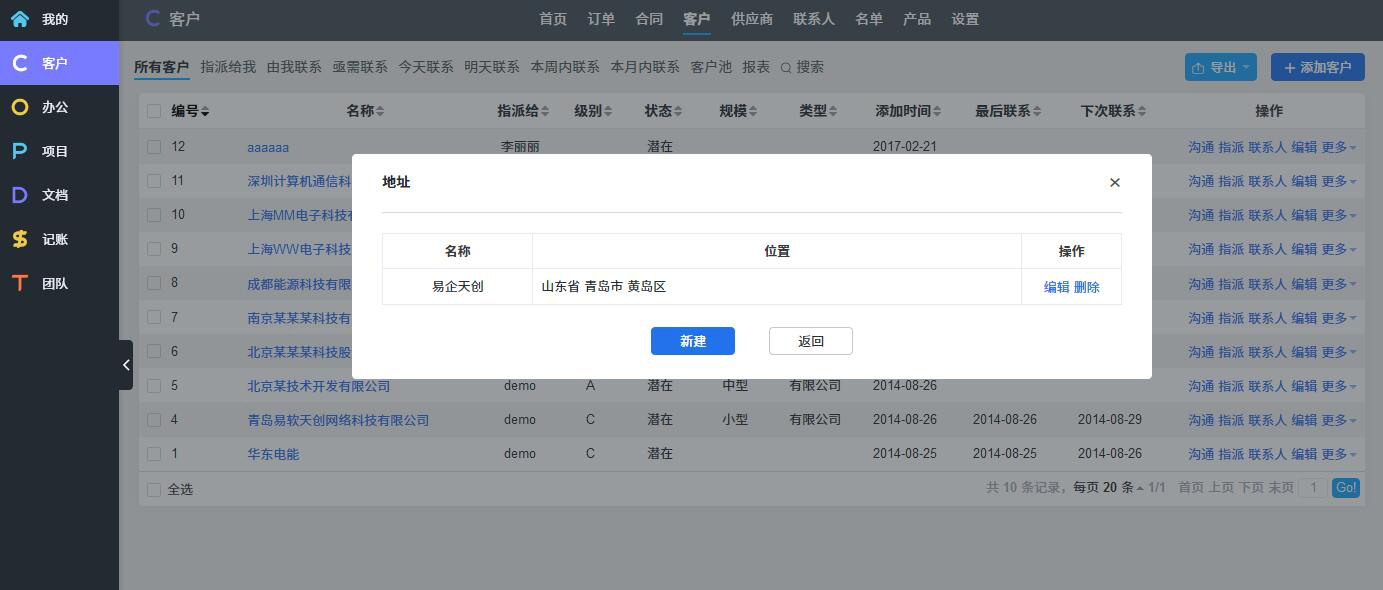The width and height of the screenshot is (1383, 590).
Task: Close the 地址 dialog with X
Action: click(x=1114, y=182)
